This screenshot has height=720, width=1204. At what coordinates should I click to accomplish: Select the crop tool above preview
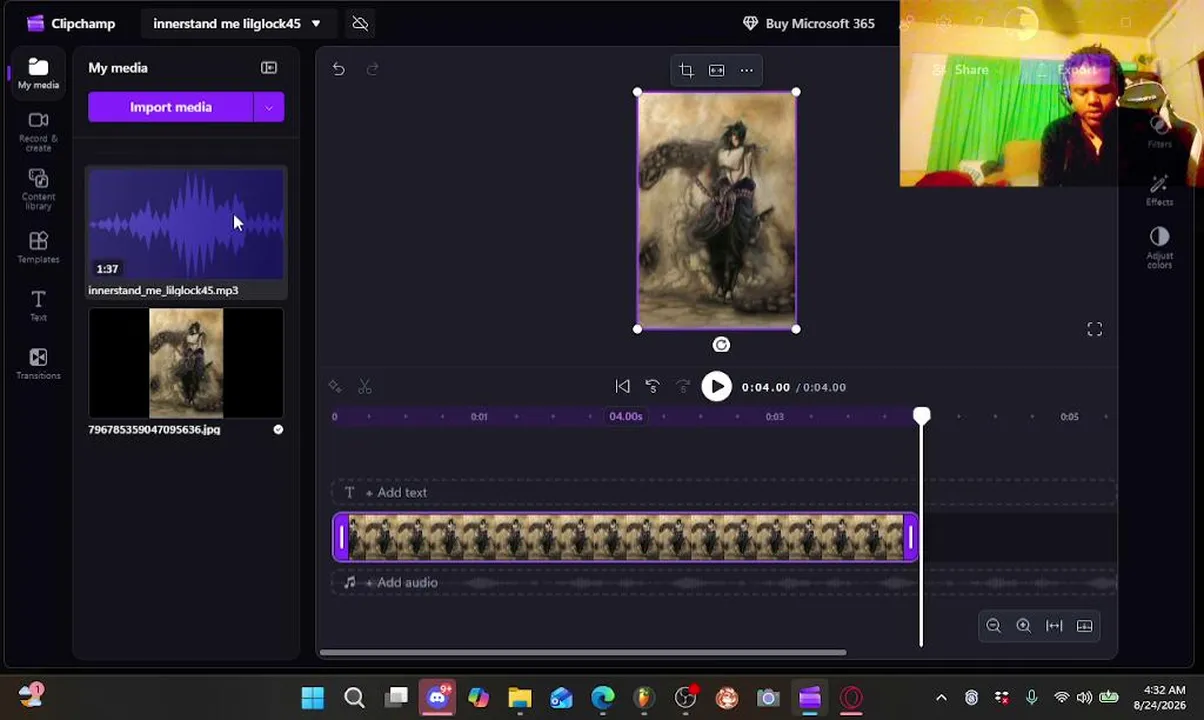pyautogui.click(x=686, y=70)
